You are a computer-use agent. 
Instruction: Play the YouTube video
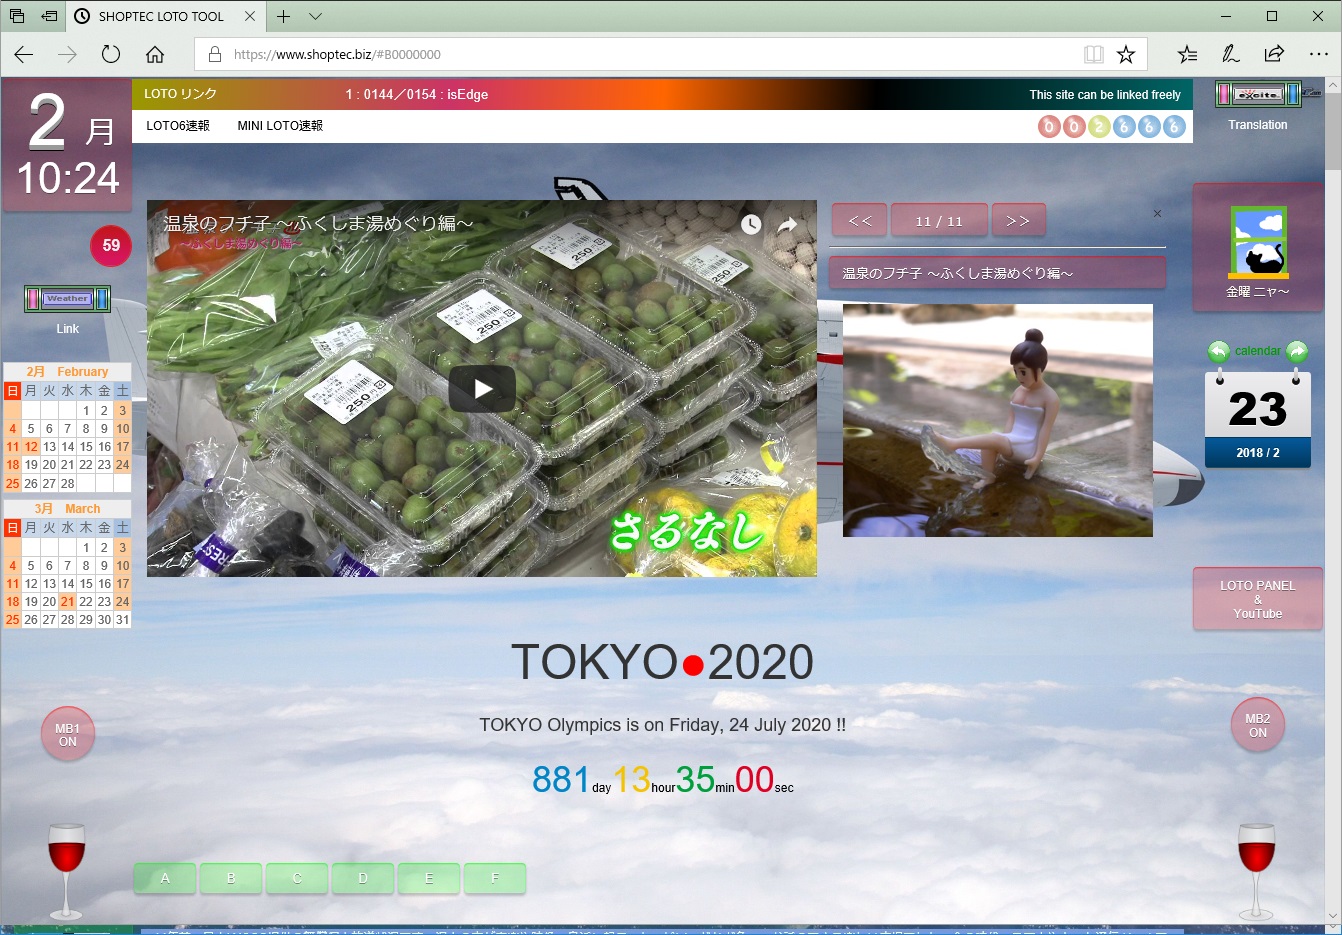(482, 389)
